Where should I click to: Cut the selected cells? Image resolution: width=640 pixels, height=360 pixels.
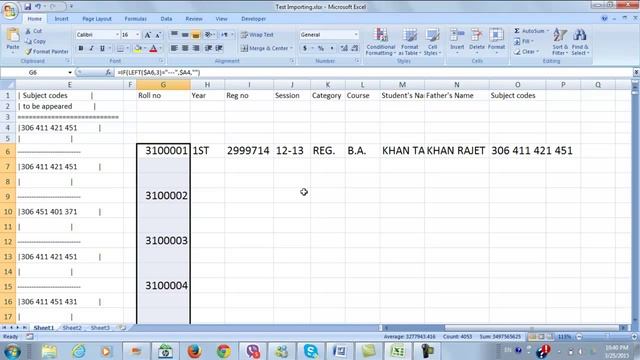point(33,31)
